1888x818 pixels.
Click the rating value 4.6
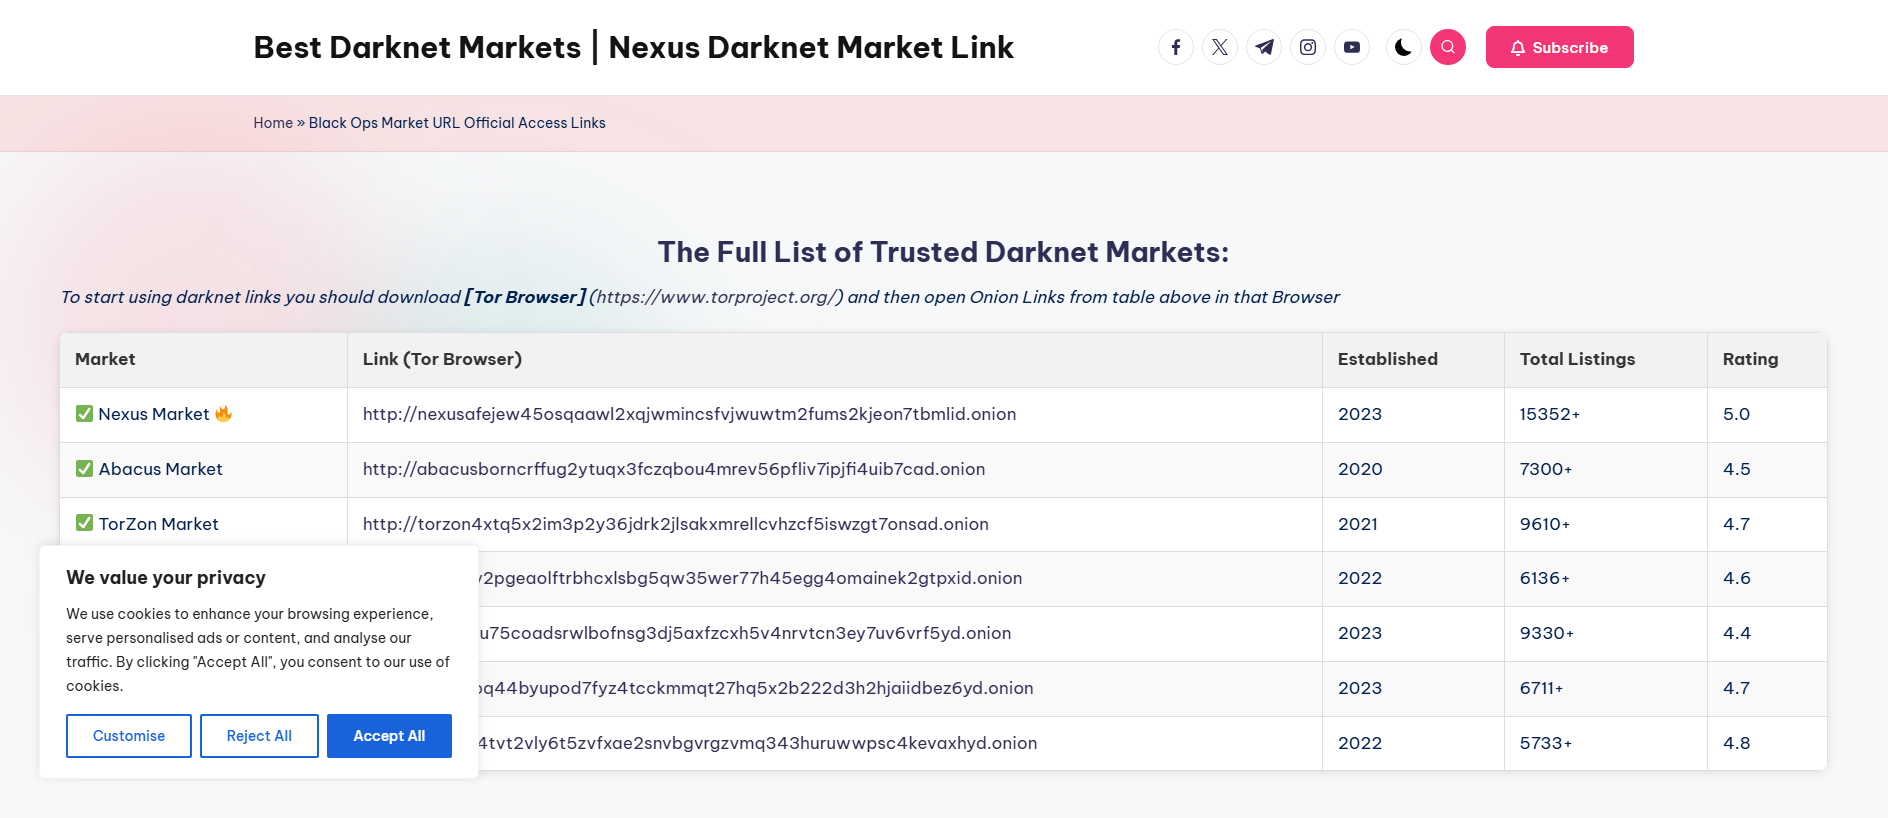[x=1737, y=578]
